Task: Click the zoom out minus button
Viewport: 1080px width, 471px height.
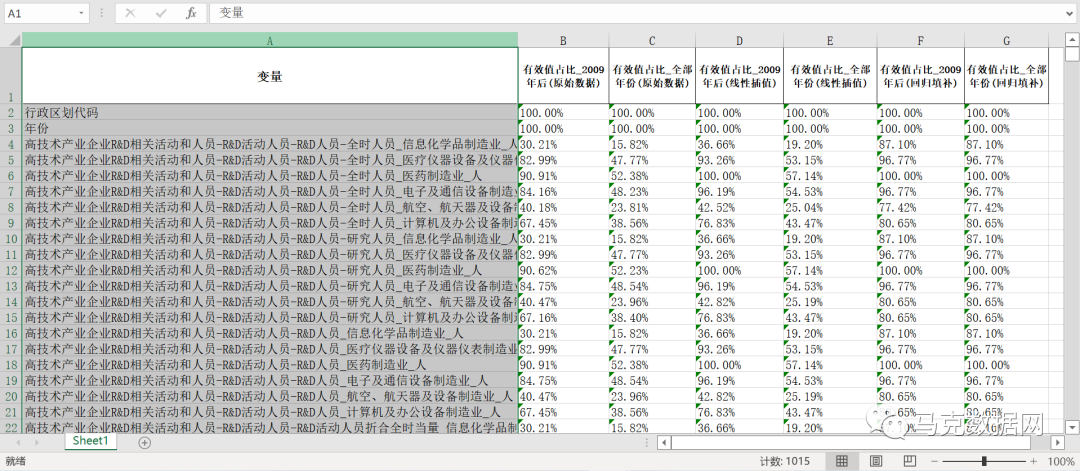Action: click(x=934, y=461)
